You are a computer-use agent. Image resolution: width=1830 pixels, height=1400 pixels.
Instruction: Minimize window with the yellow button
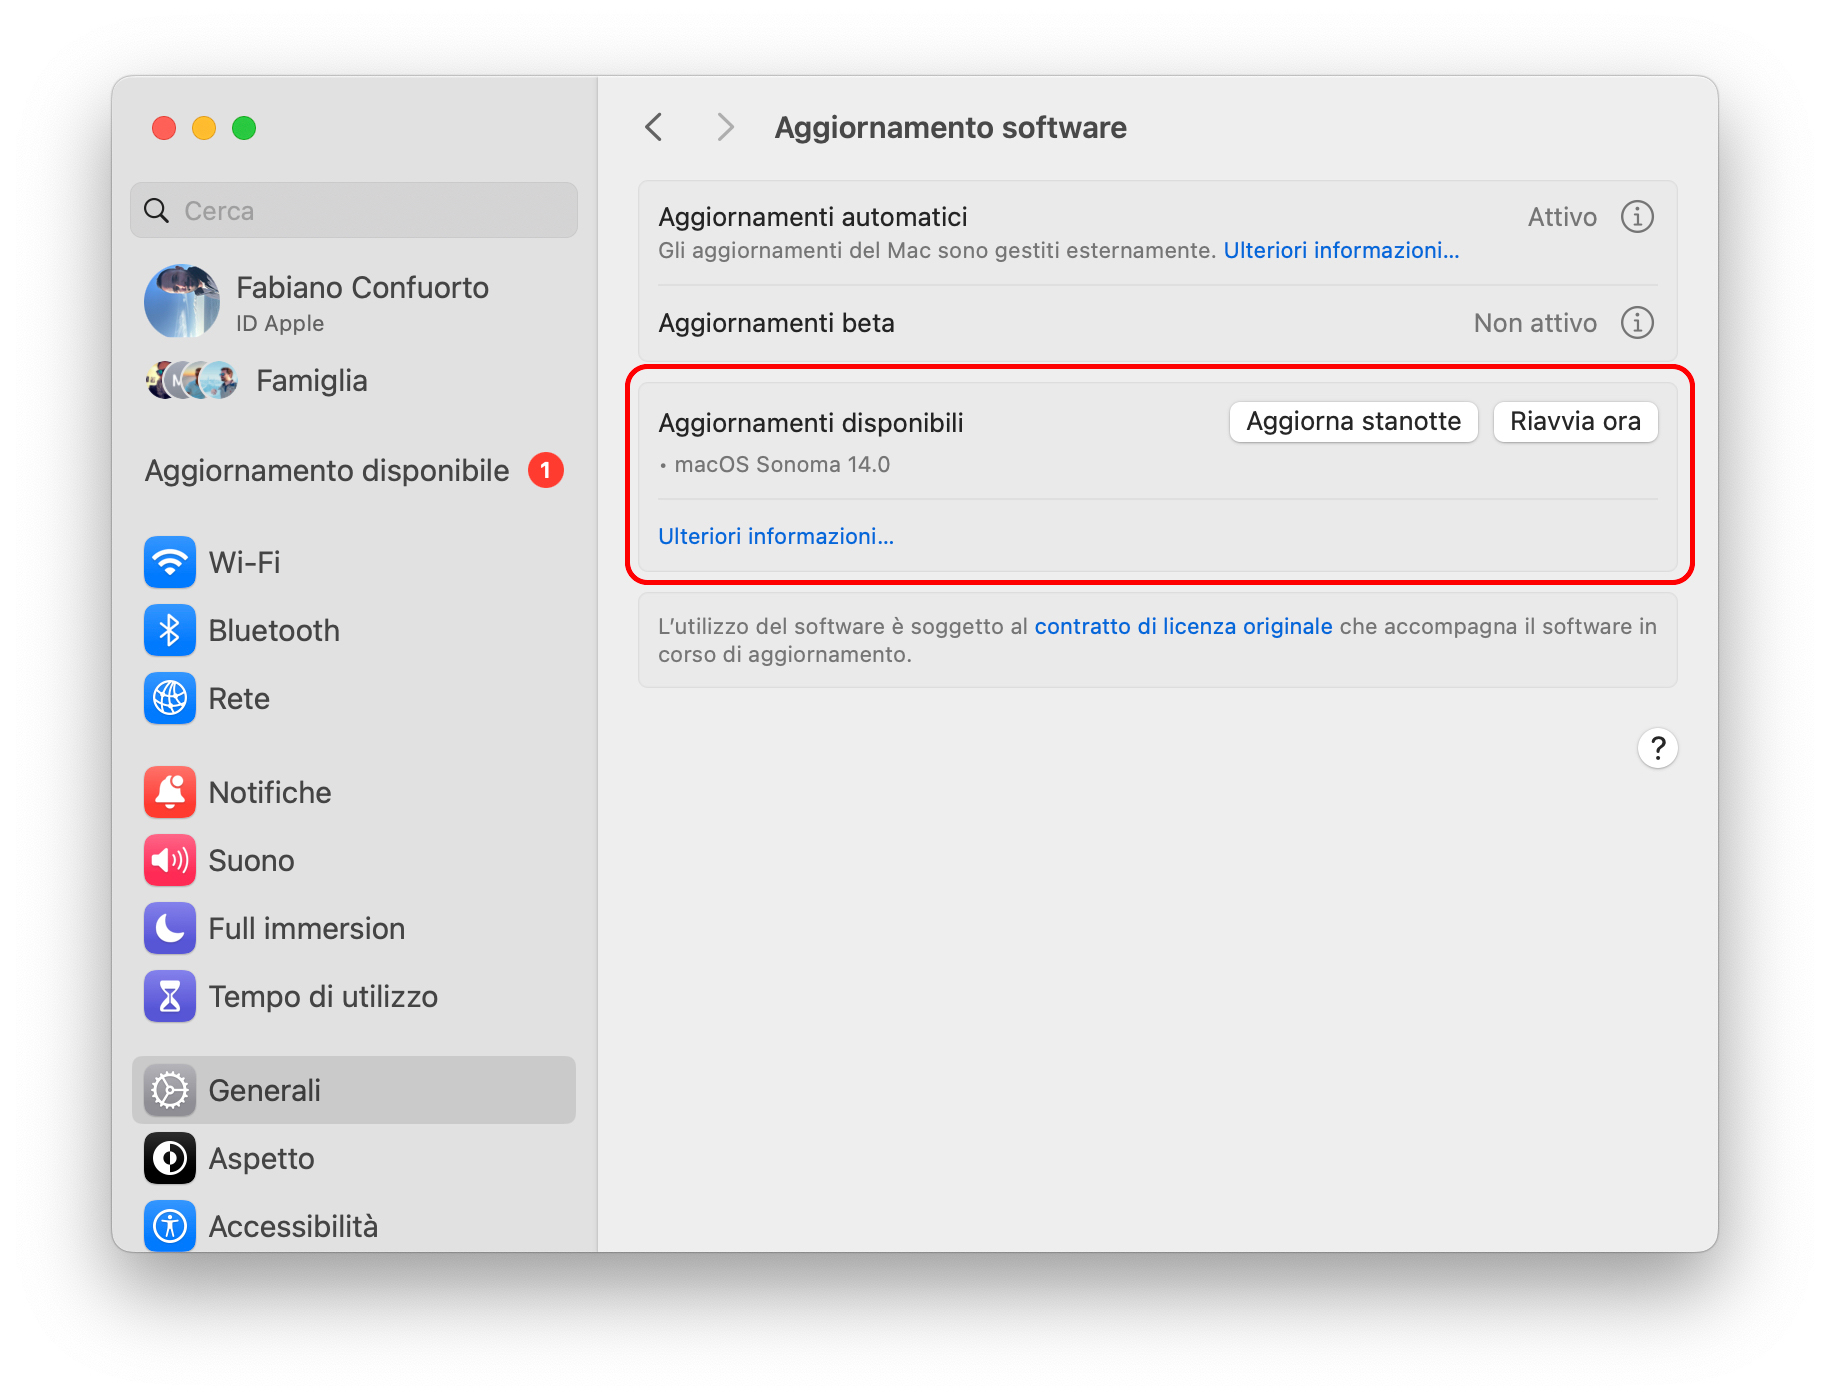(204, 128)
